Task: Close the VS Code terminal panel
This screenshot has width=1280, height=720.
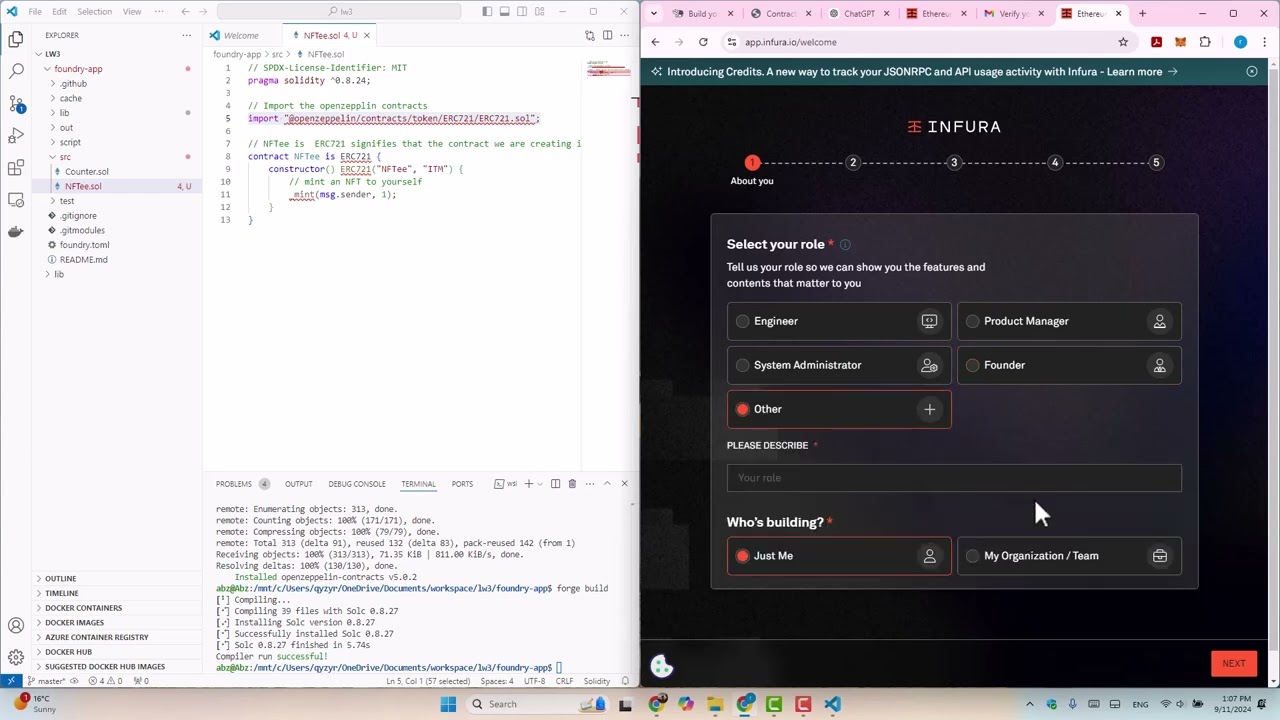Action: click(x=624, y=484)
